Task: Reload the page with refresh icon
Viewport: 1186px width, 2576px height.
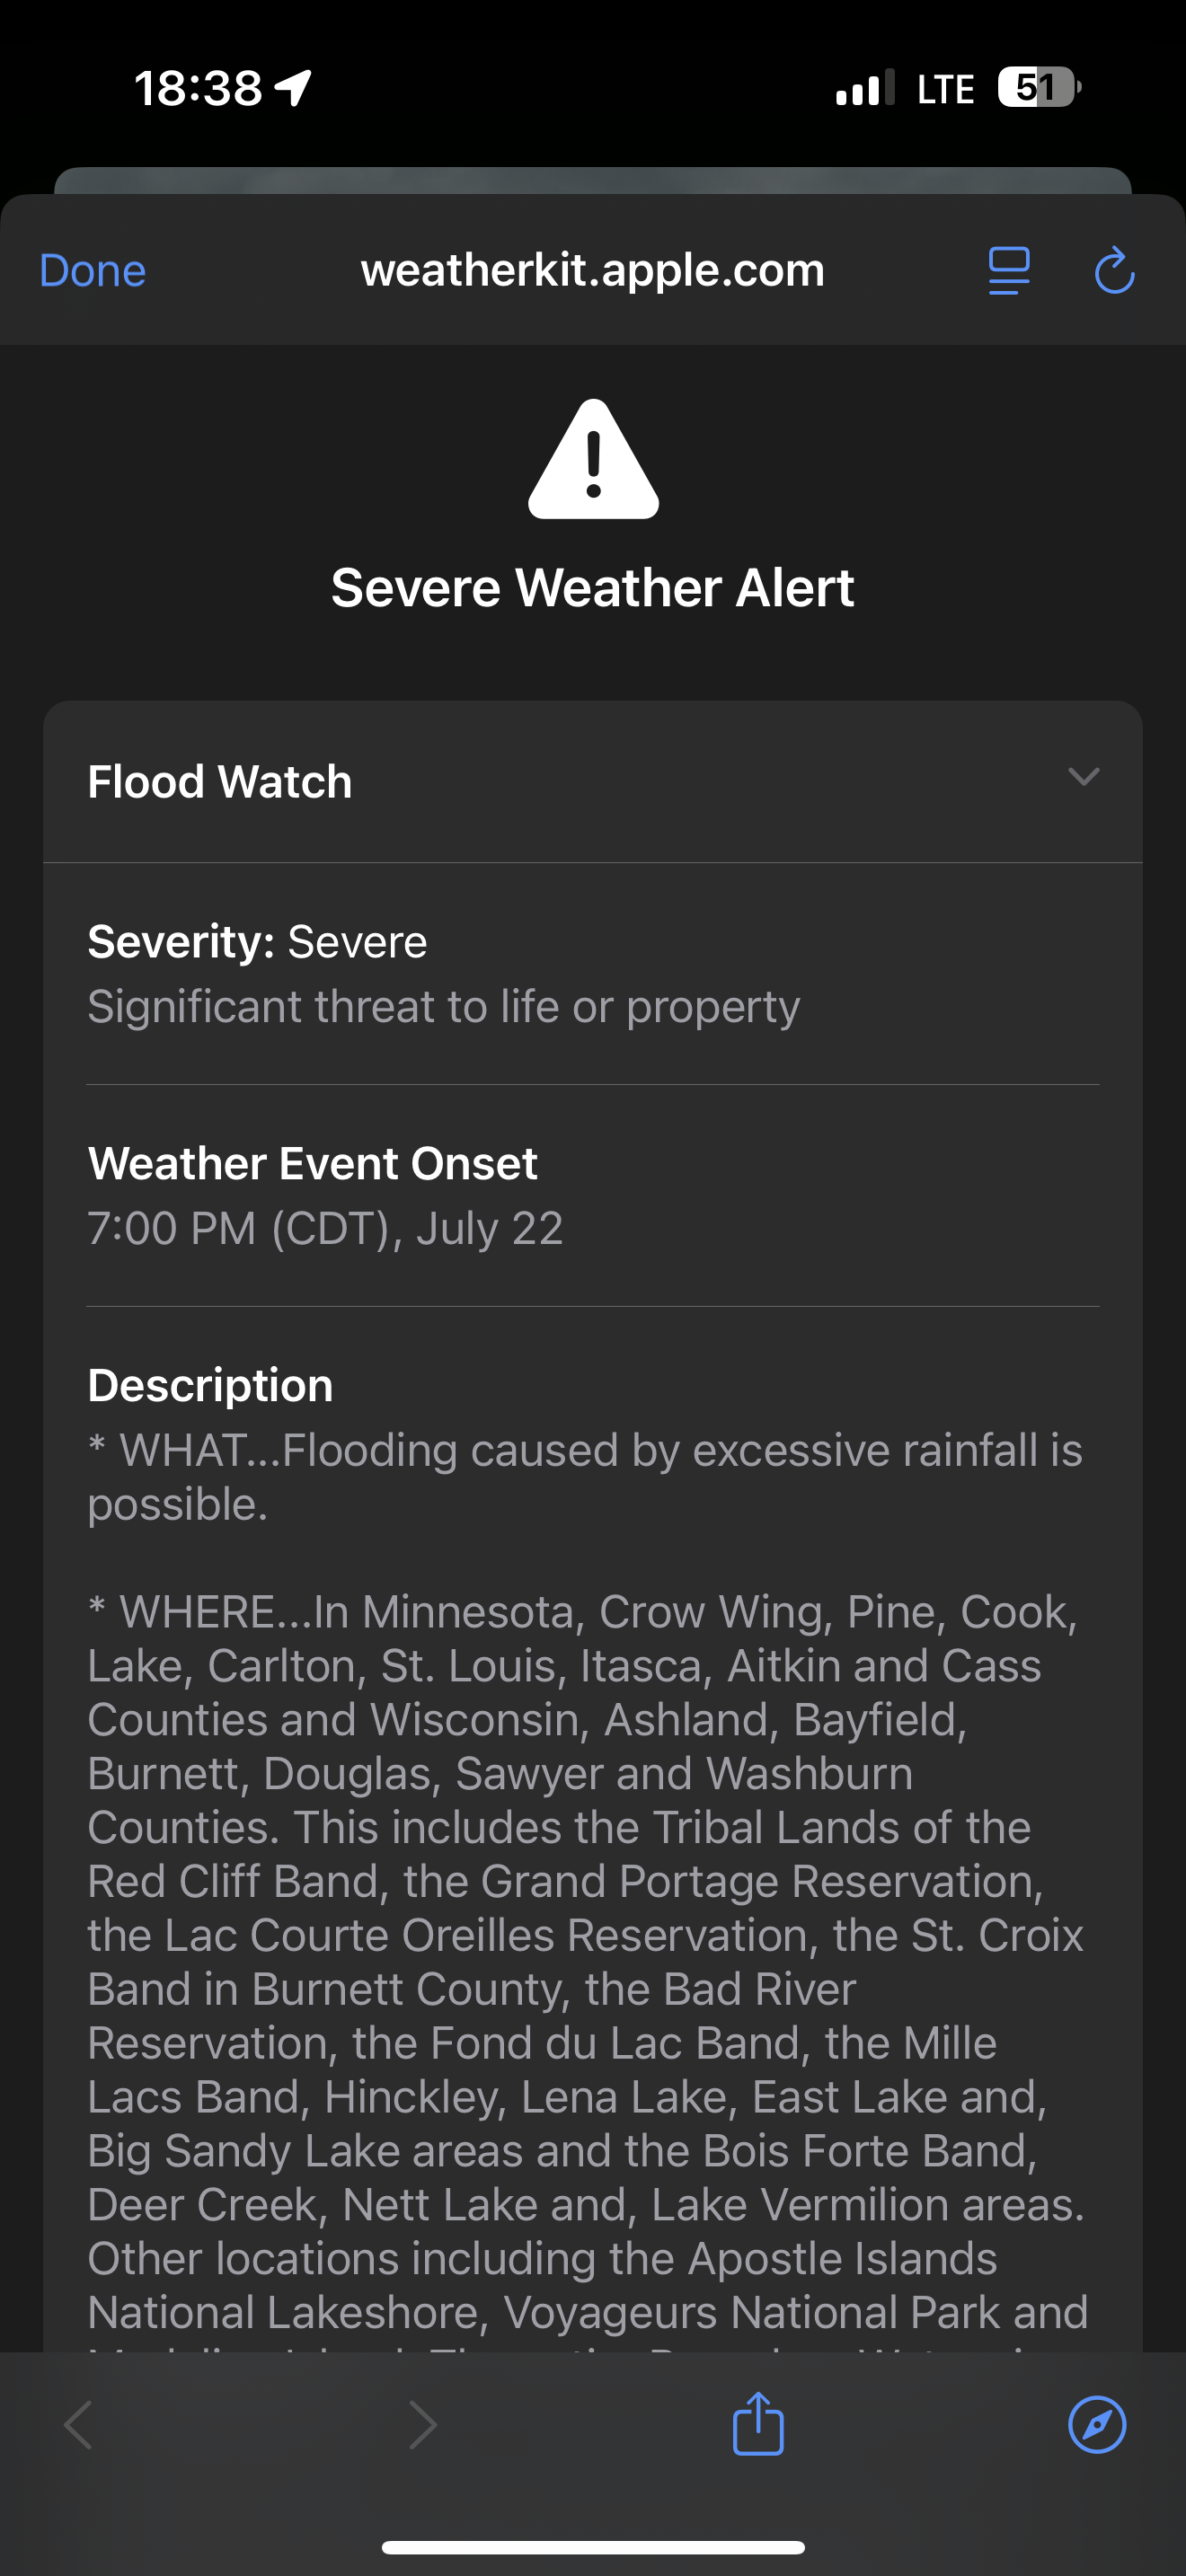Action: point(1114,271)
